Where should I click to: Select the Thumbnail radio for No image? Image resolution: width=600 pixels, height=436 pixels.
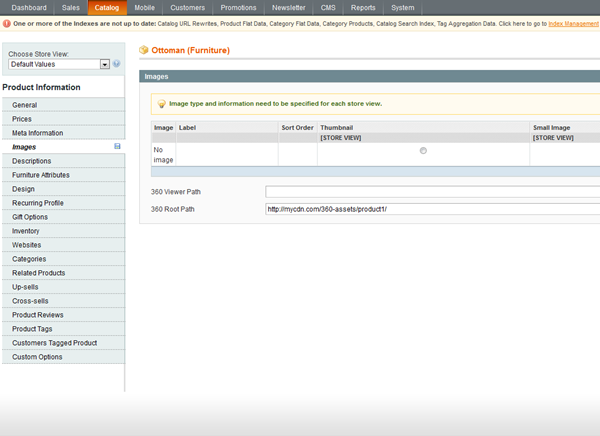point(423,150)
